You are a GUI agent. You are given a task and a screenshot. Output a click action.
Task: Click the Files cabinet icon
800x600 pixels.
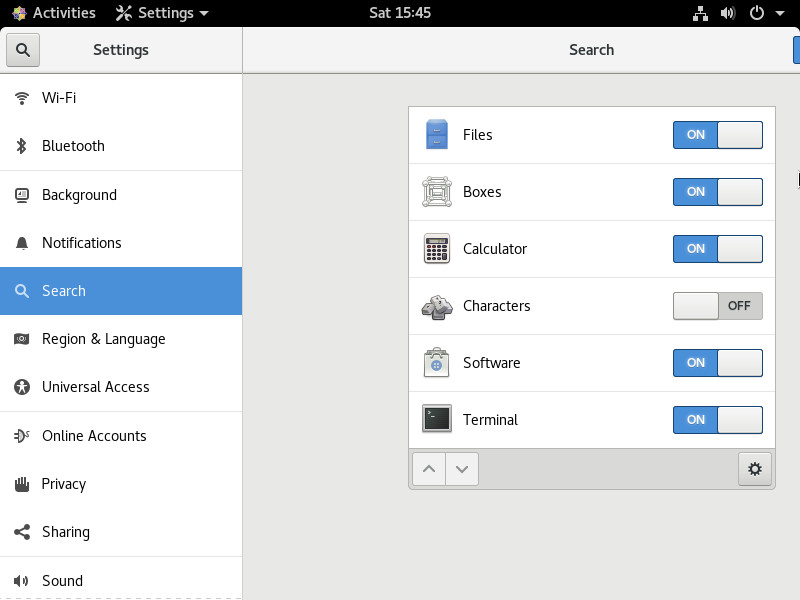[437, 135]
